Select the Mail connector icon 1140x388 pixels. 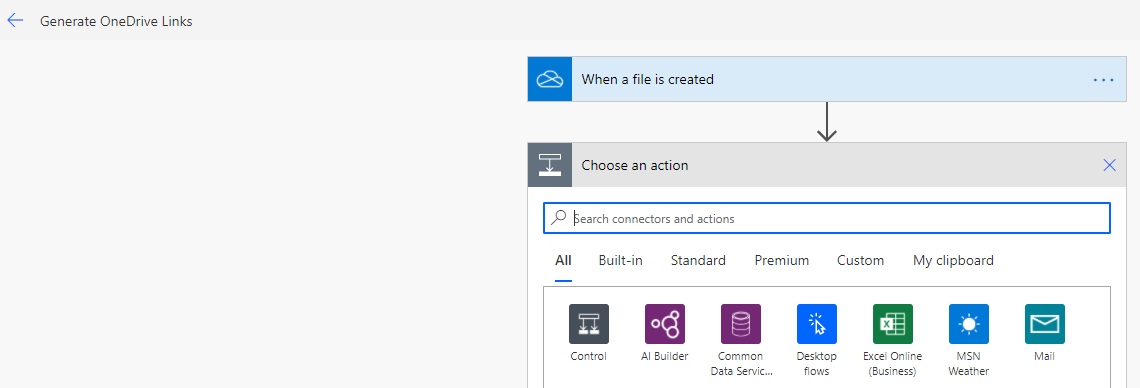[x=1045, y=324]
